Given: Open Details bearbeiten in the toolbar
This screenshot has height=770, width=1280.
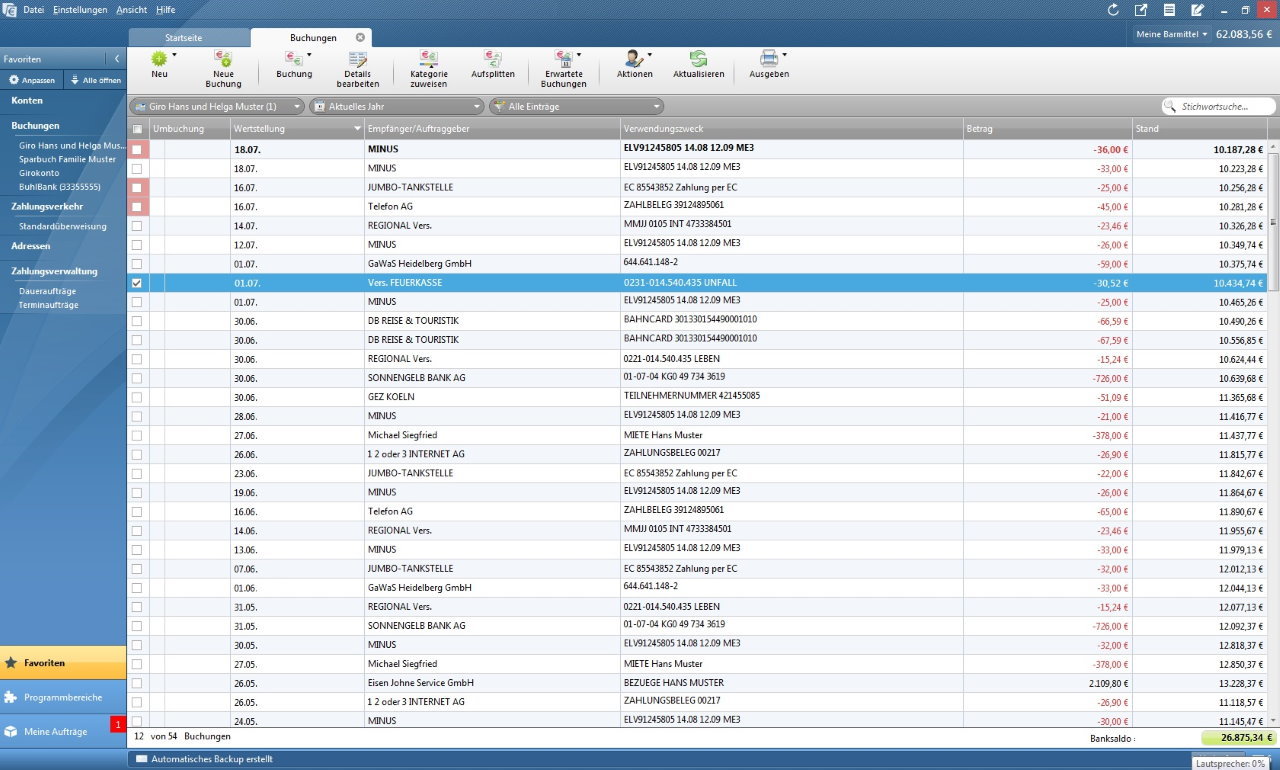Looking at the screenshot, I should (x=357, y=61).
